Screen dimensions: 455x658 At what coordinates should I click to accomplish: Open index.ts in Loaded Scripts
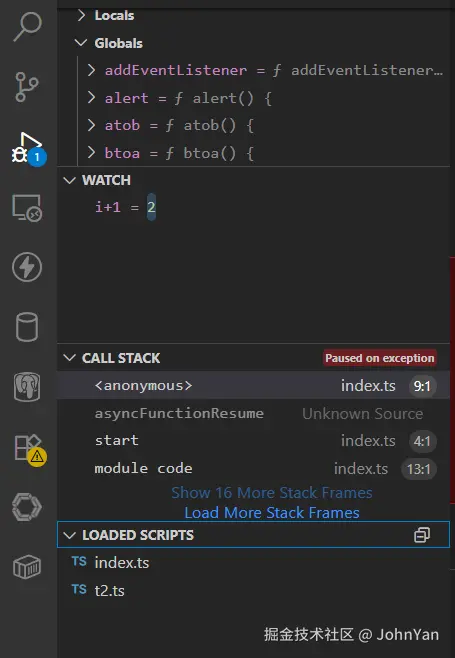point(254,562)
